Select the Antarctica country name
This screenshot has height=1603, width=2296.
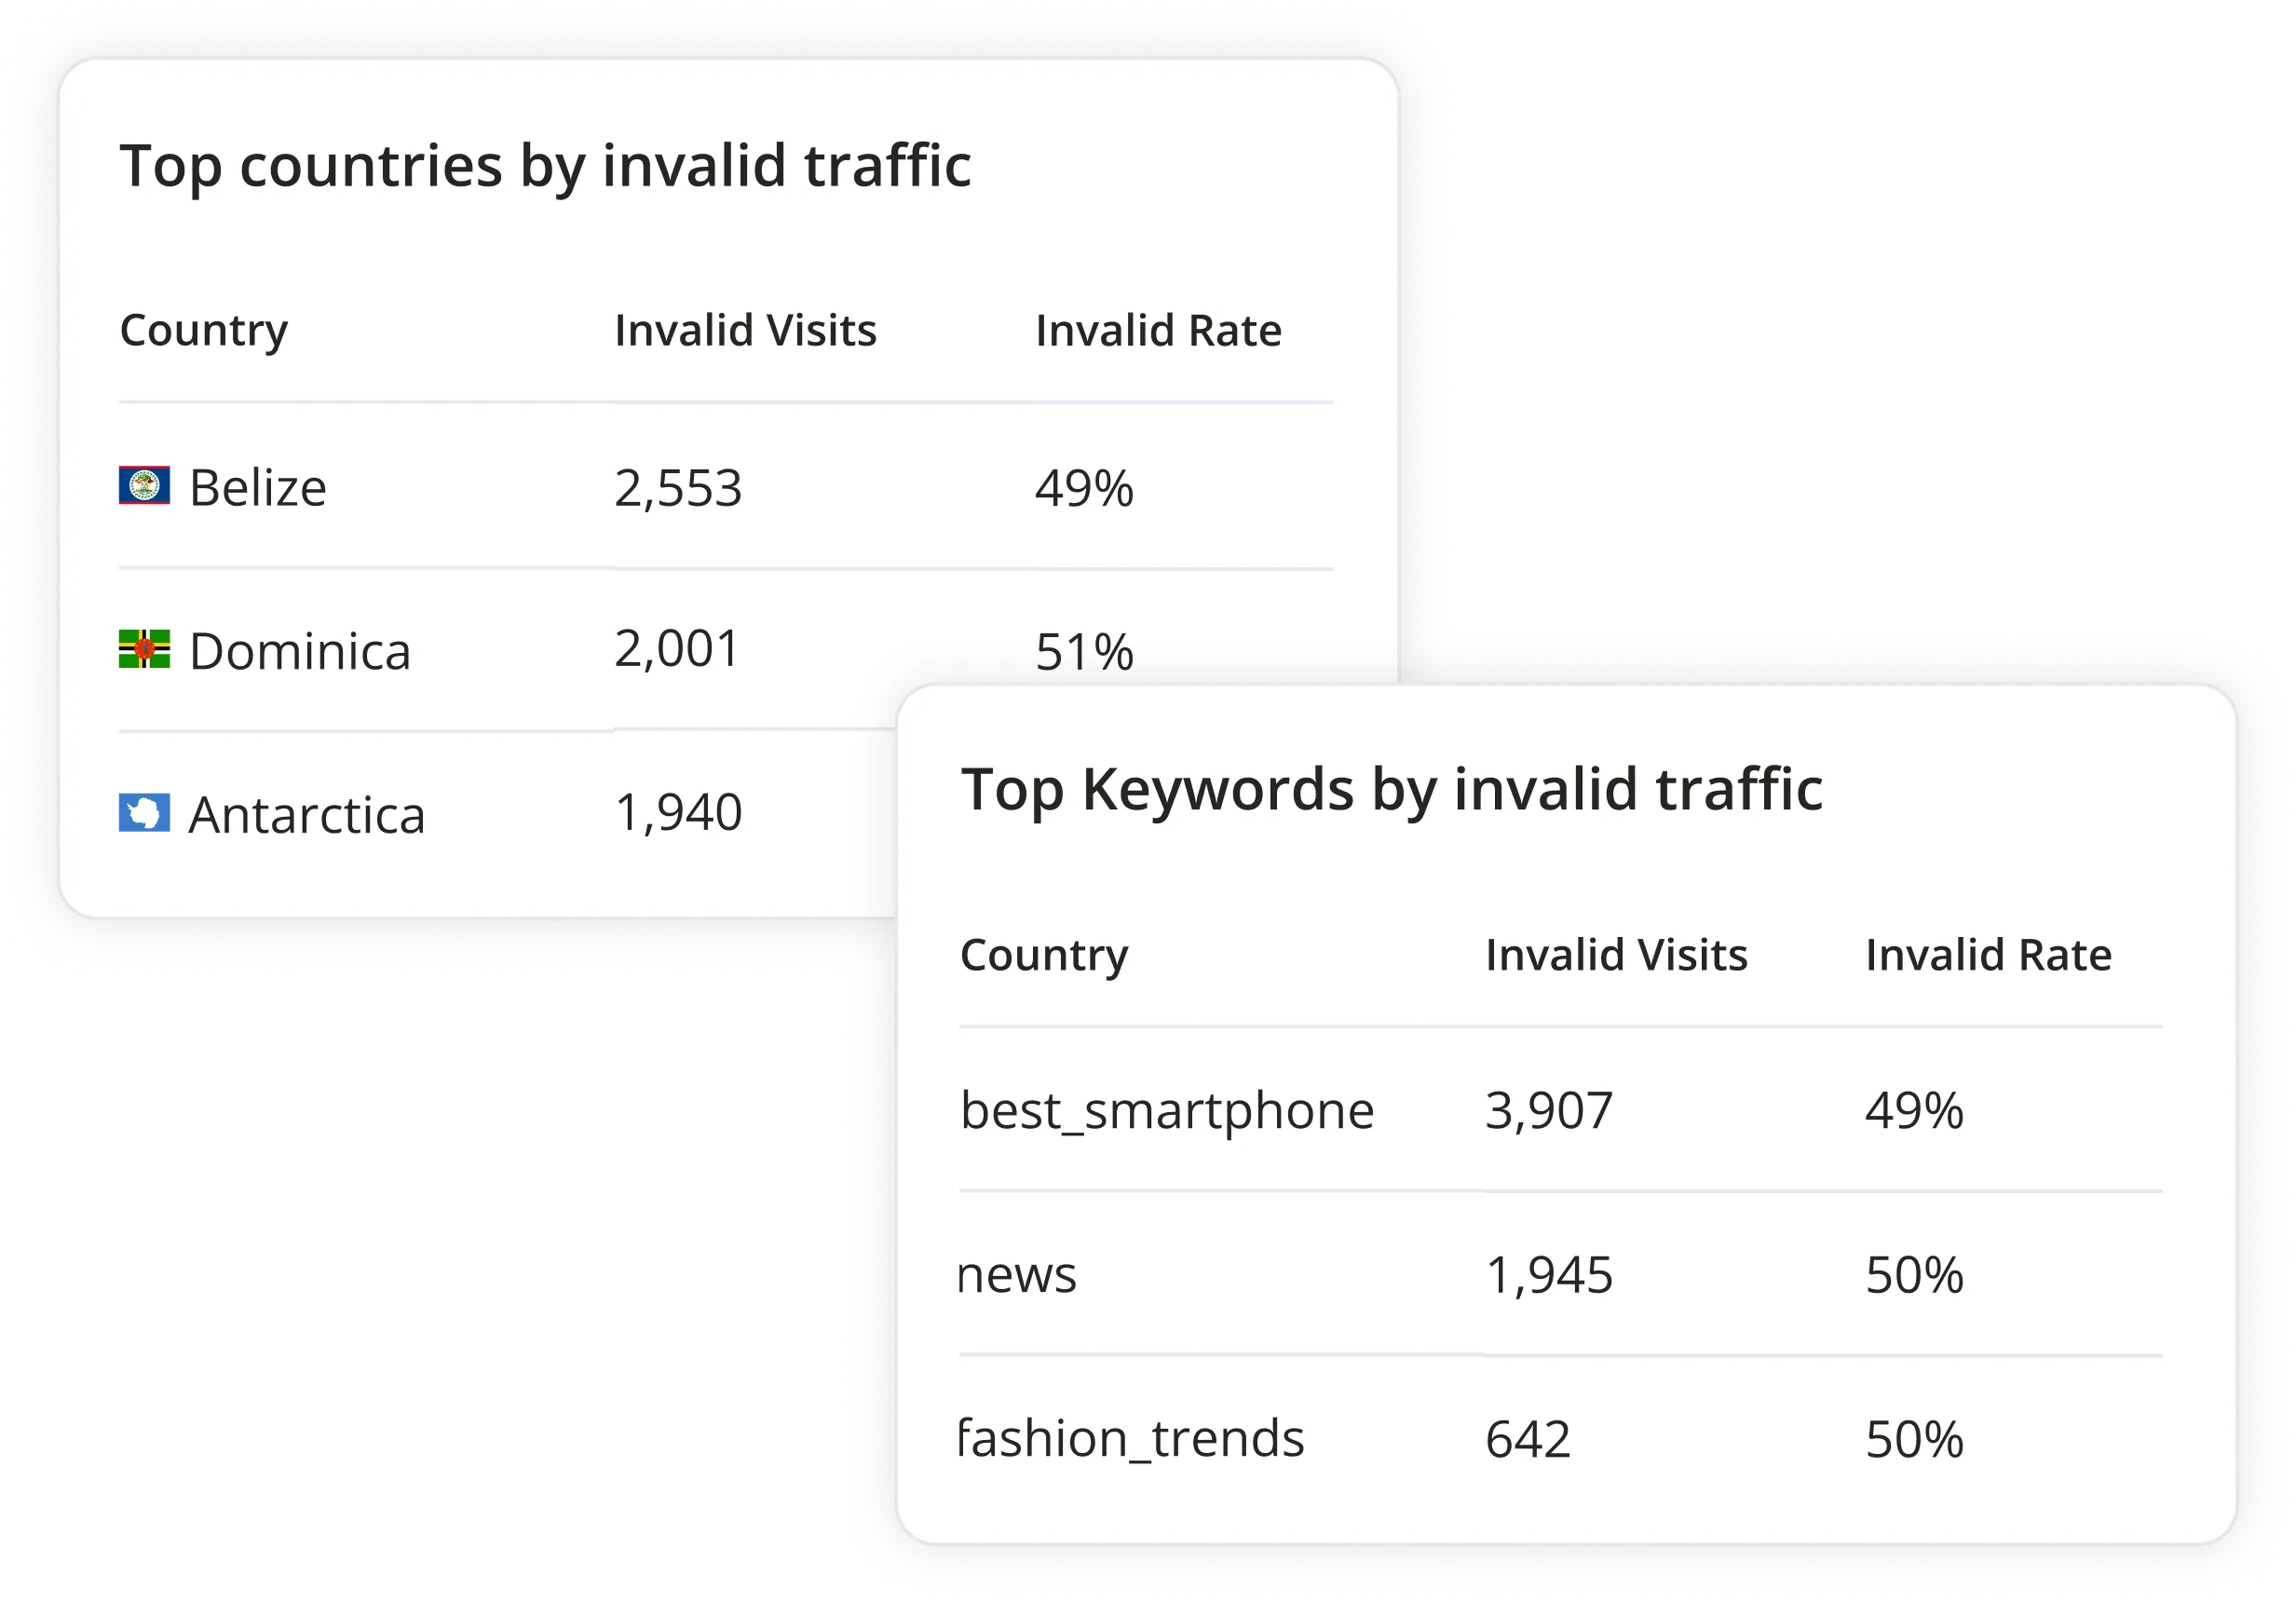coord(307,815)
